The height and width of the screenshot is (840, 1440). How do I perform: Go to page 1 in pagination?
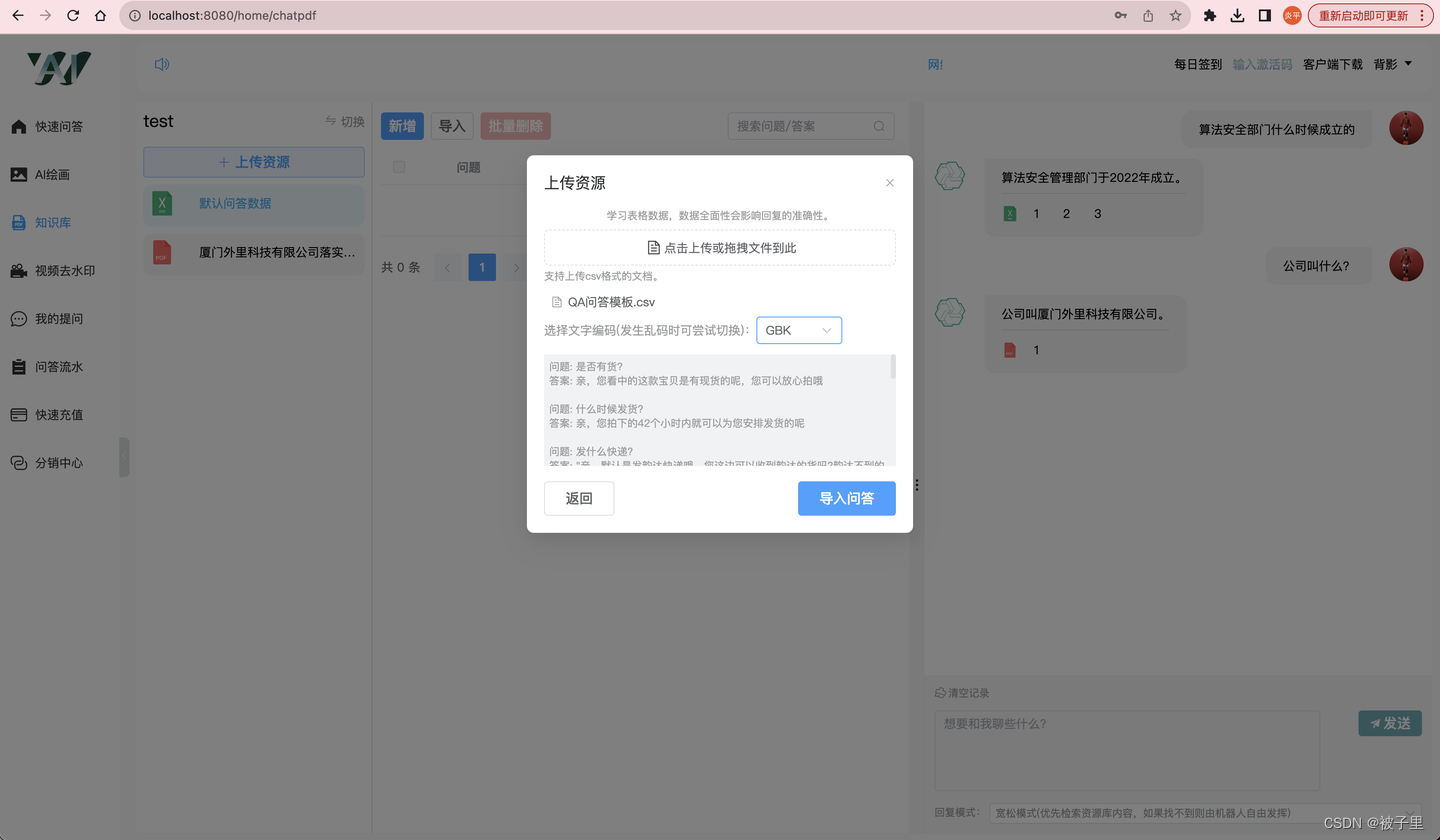click(482, 267)
